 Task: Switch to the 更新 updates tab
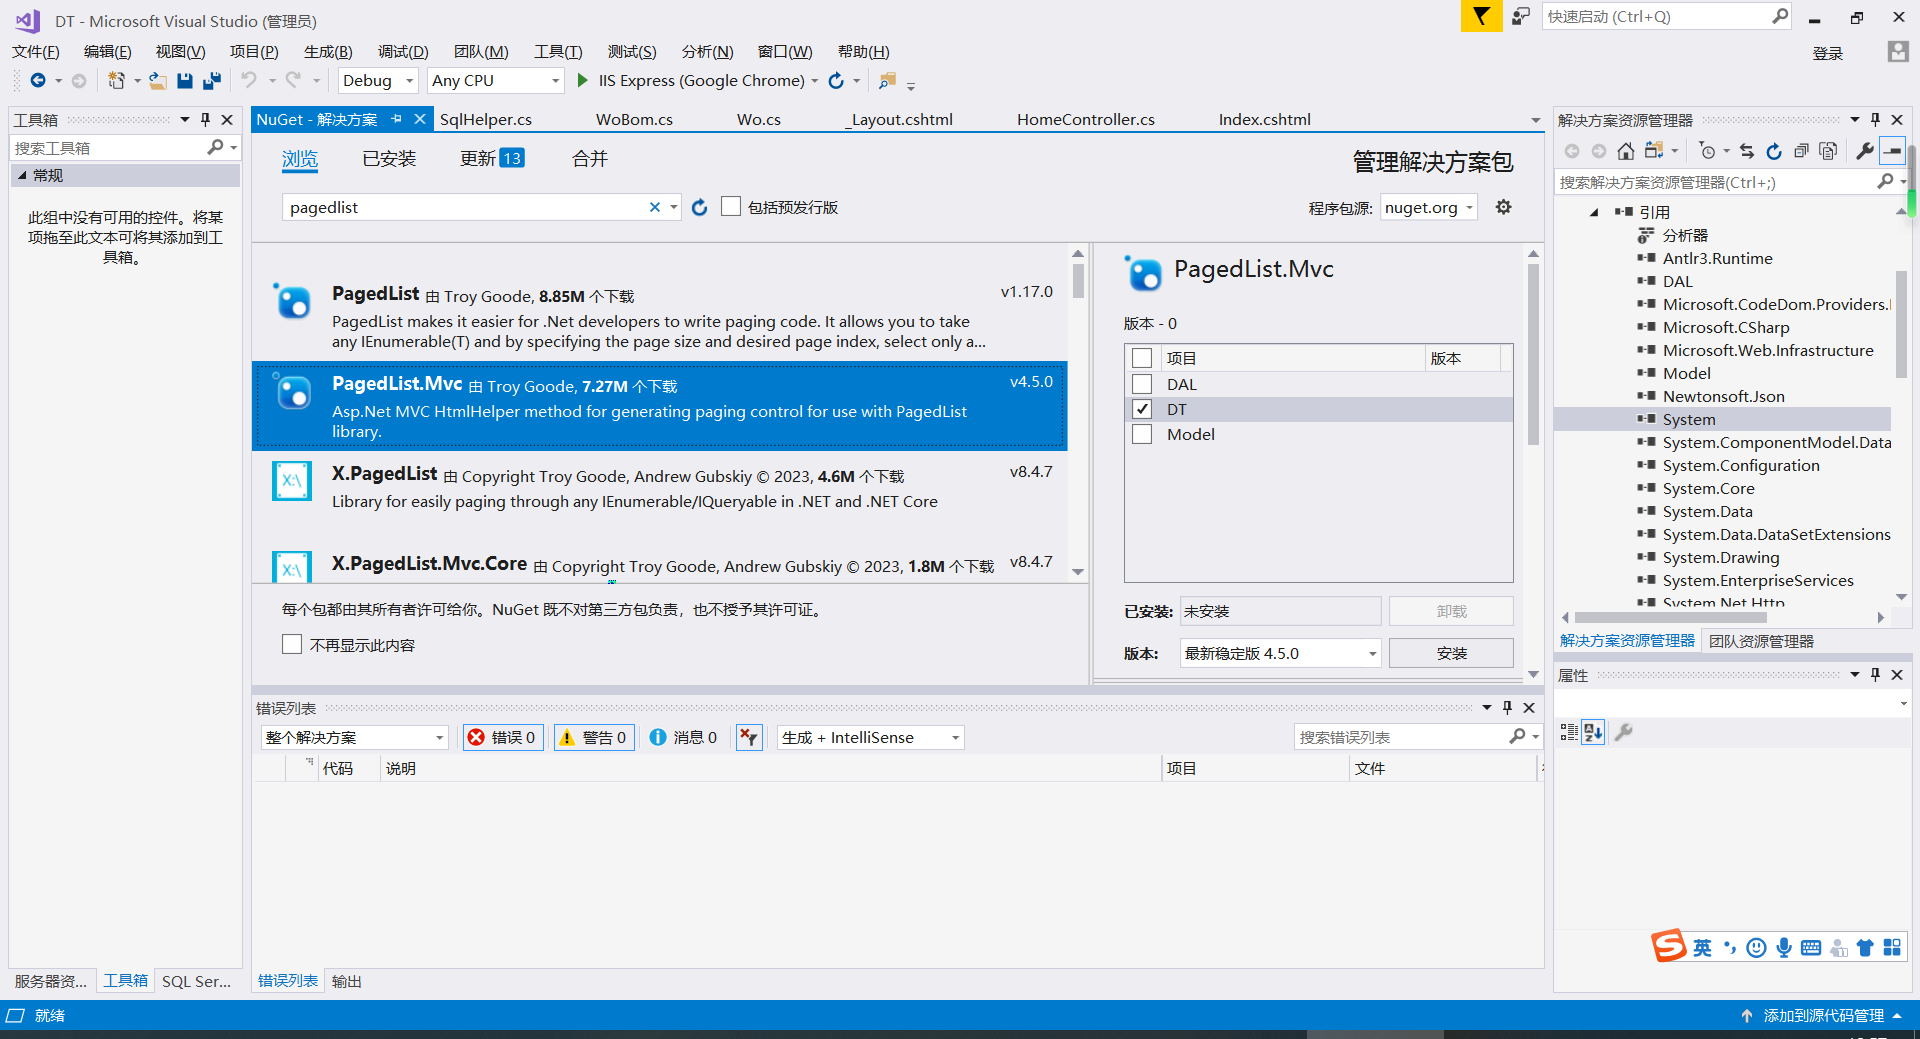point(492,158)
